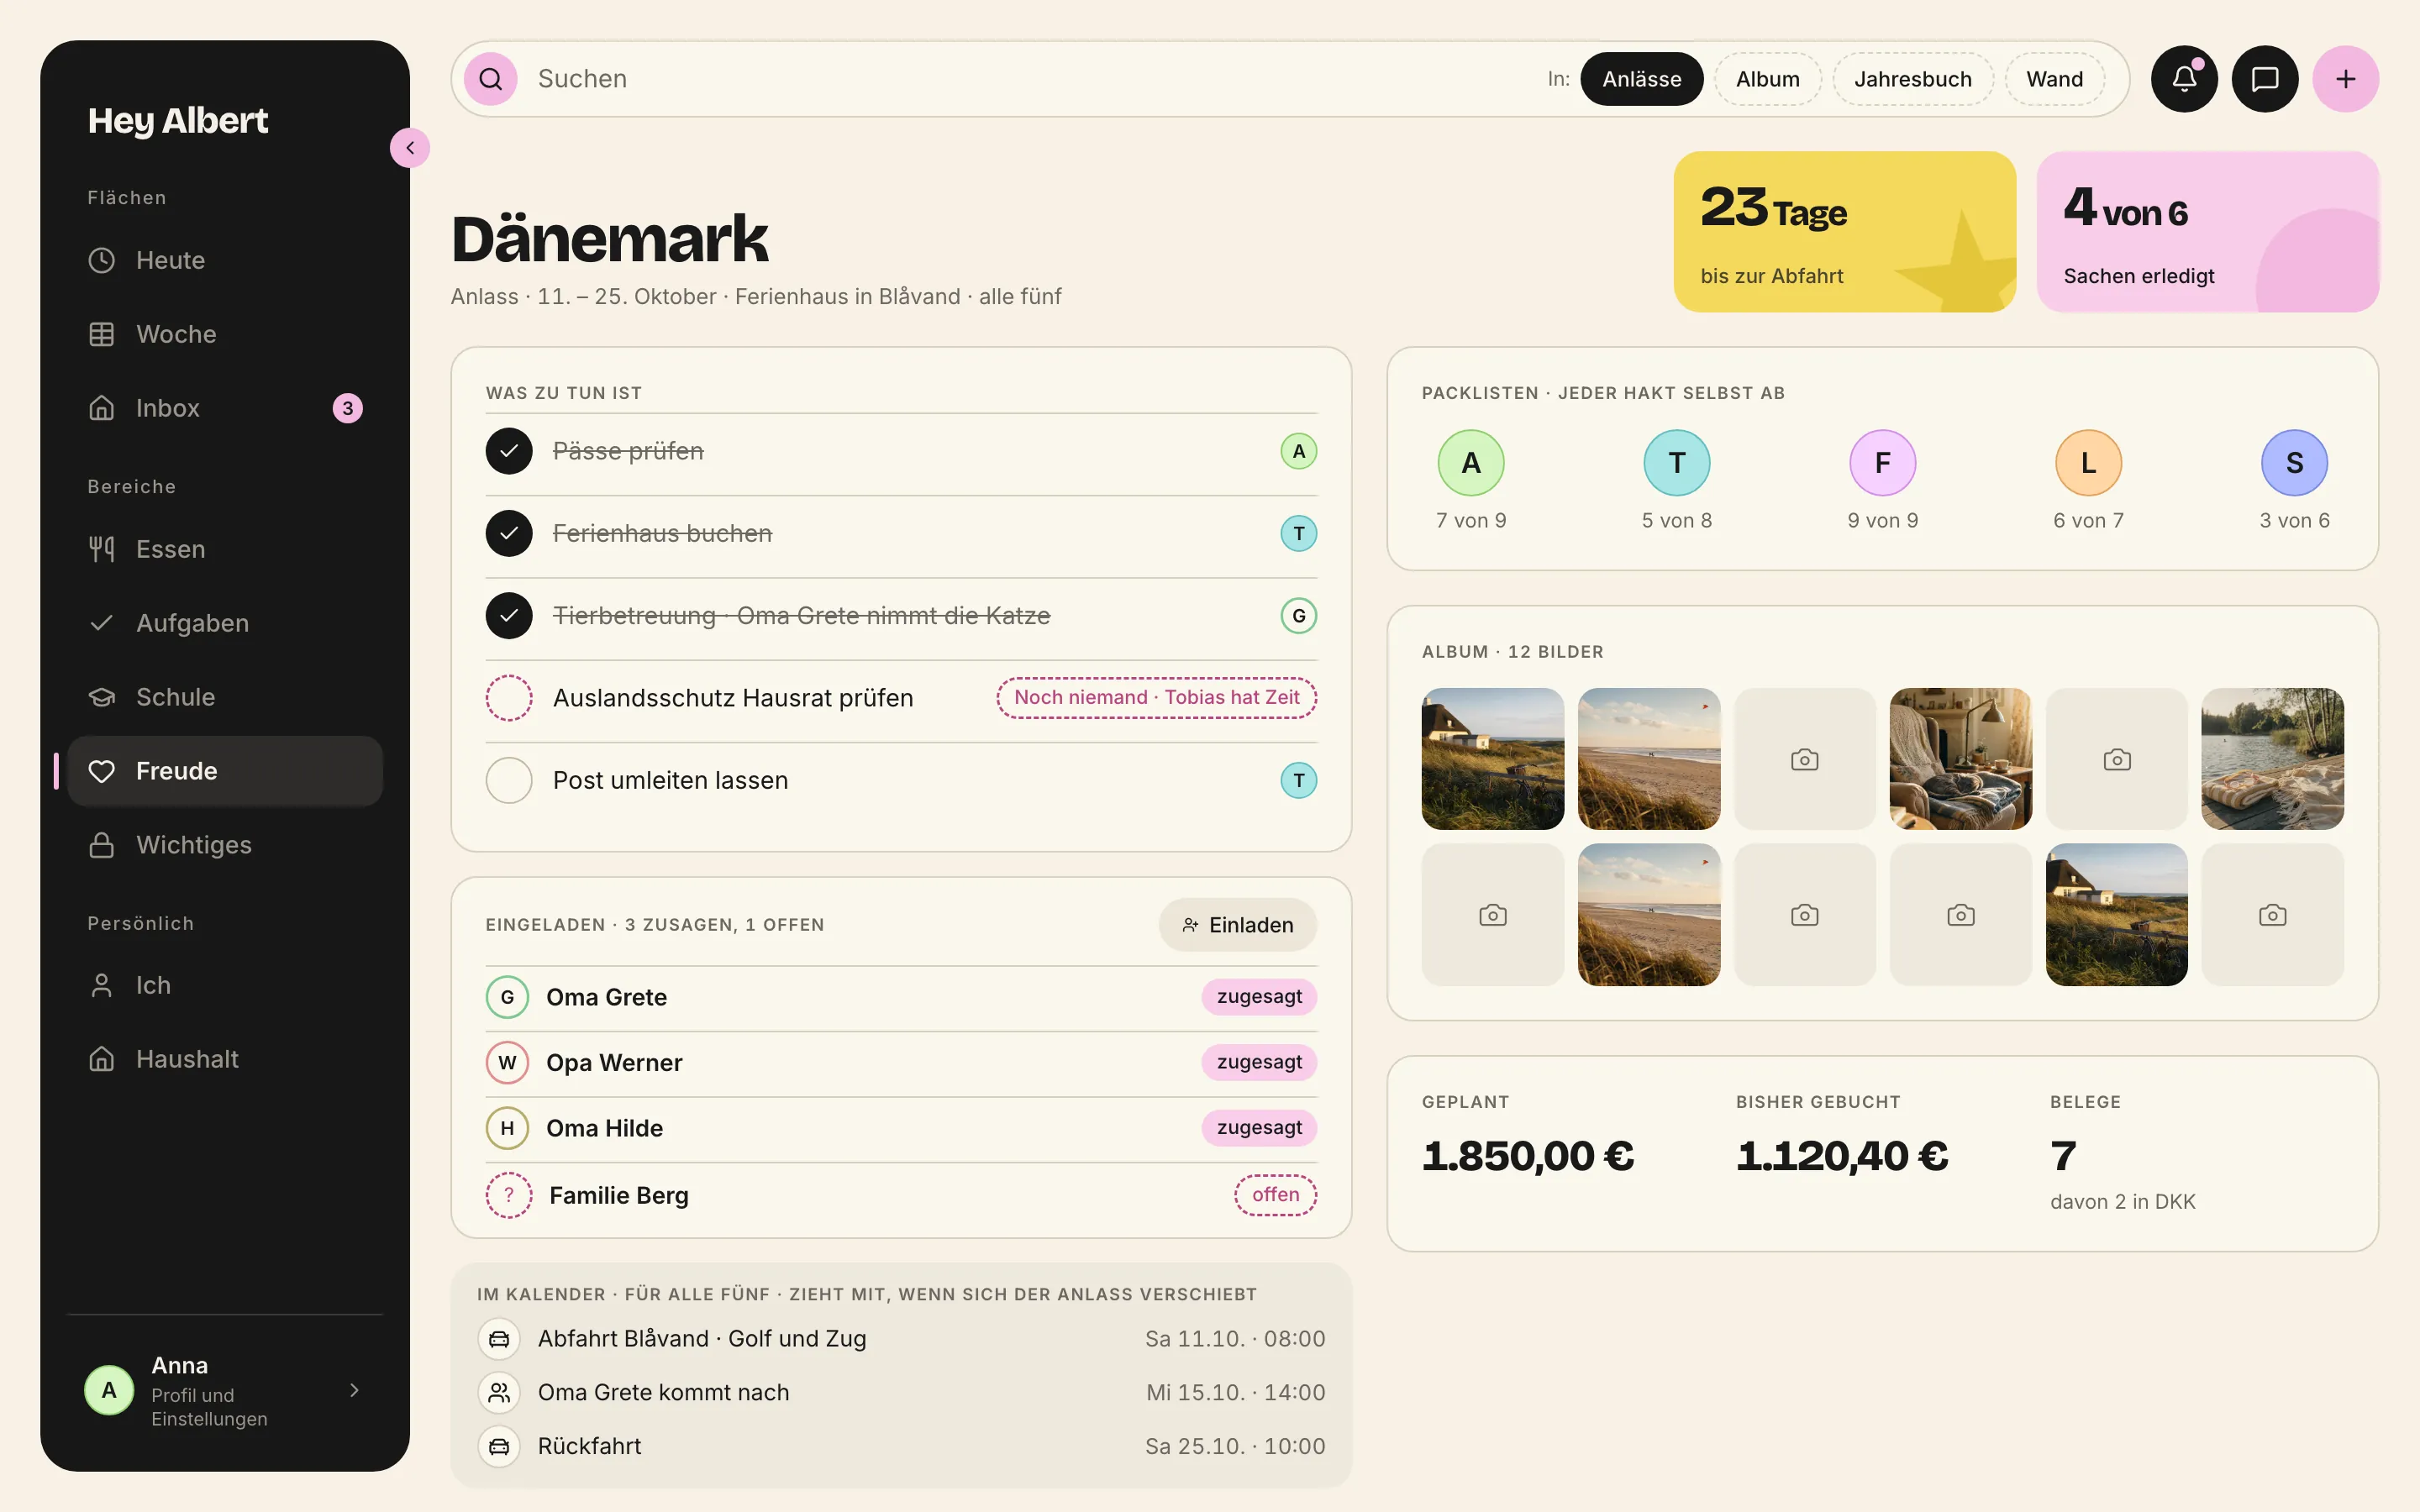This screenshot has width=2420, height=1512.
Task: Go to the Aufgaben area
Action: click(x=225, y=623)
